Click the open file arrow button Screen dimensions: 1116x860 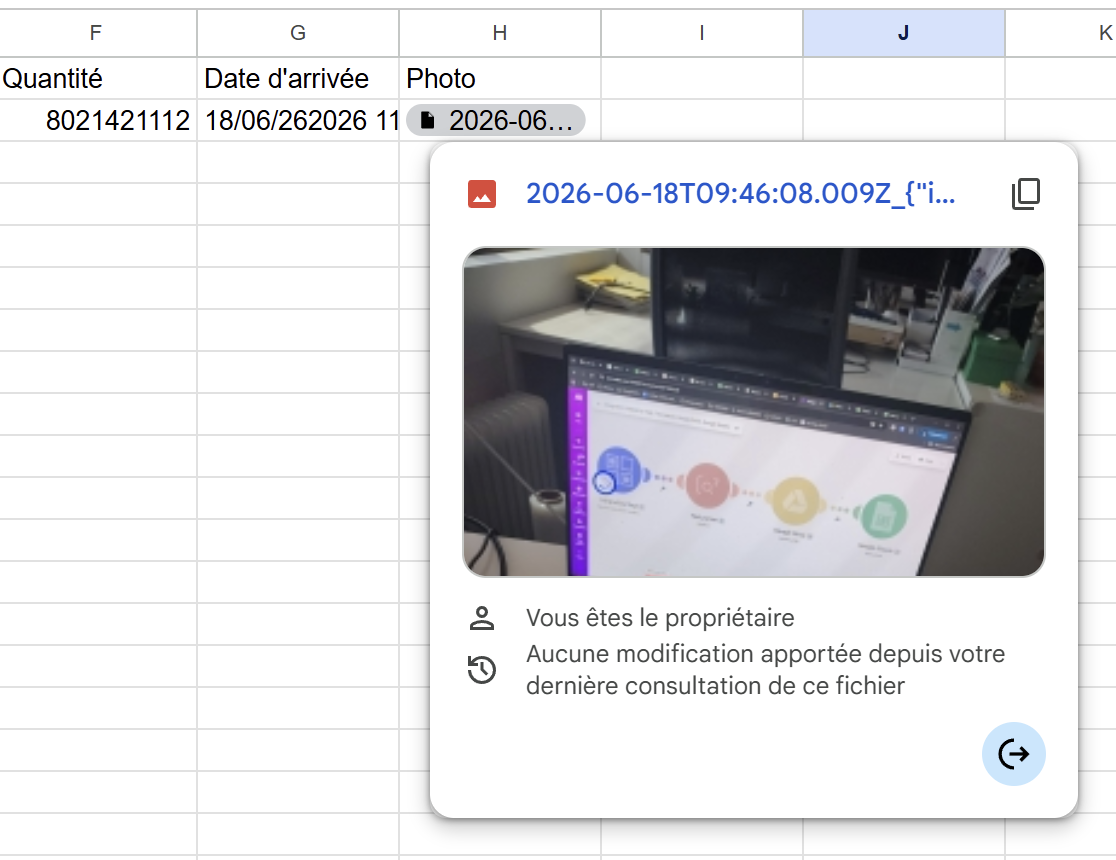pyautogui.click(x=1014, y=754)
